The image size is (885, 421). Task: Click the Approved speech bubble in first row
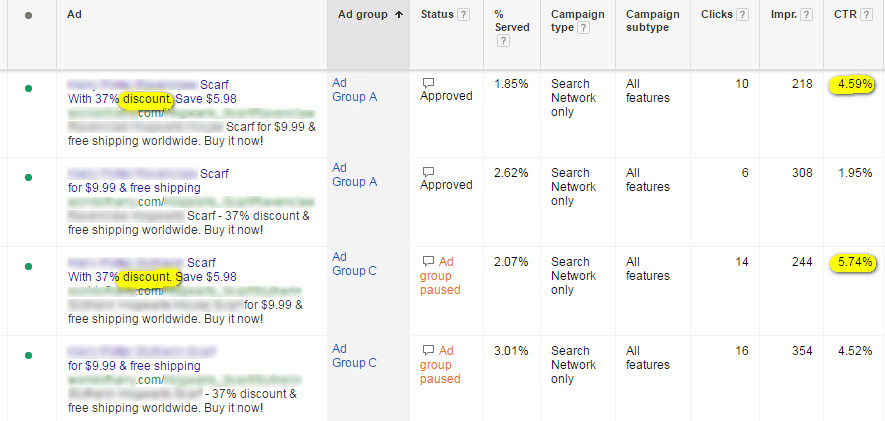pyautogui.click(x=428, y=83)
